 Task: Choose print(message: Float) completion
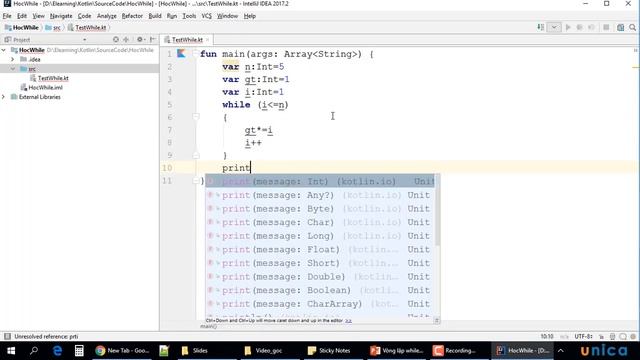point(320,249)
